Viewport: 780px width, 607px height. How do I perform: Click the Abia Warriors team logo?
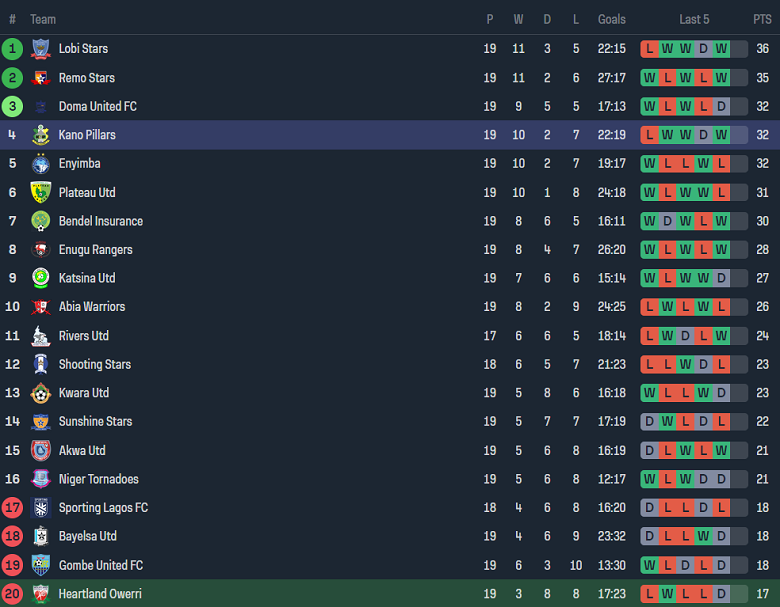click(41, 307)
